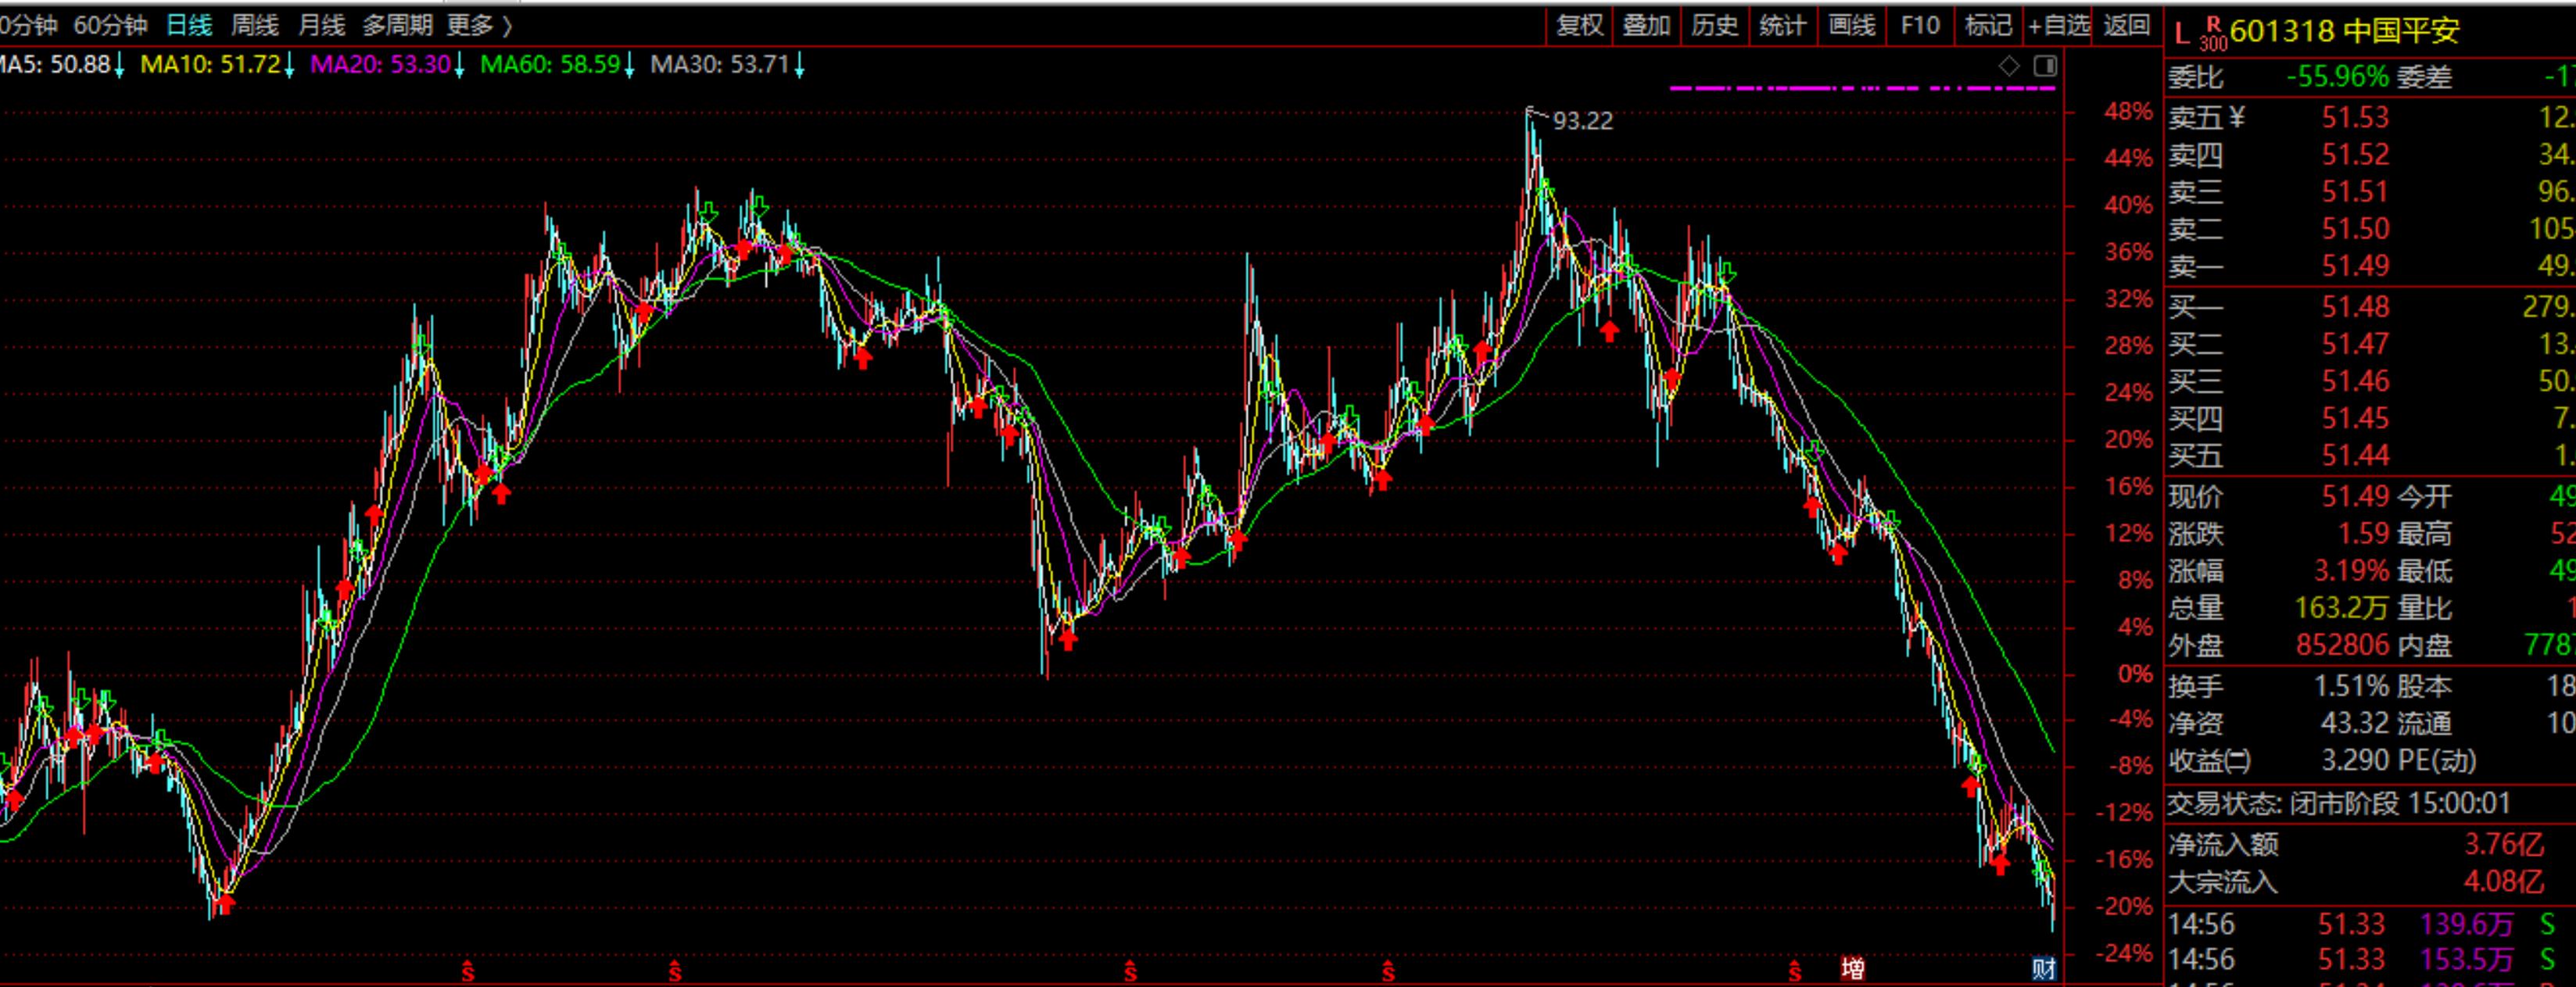Select the 60分钟 period tab
The image size is (2576, 987).
(110, 25)
